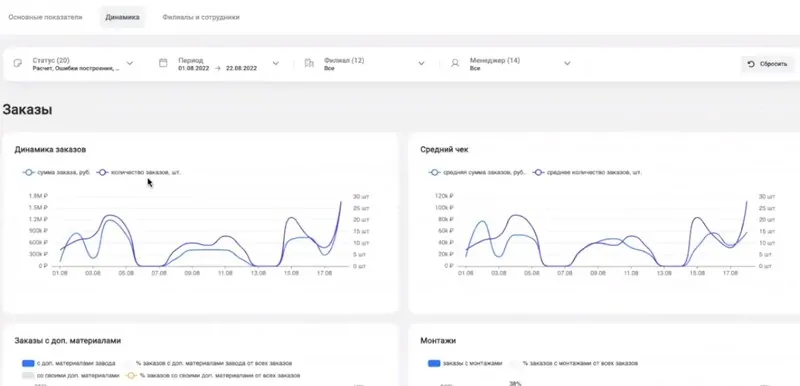Click the start date 01.08.2022 field

tap(192, 68)
